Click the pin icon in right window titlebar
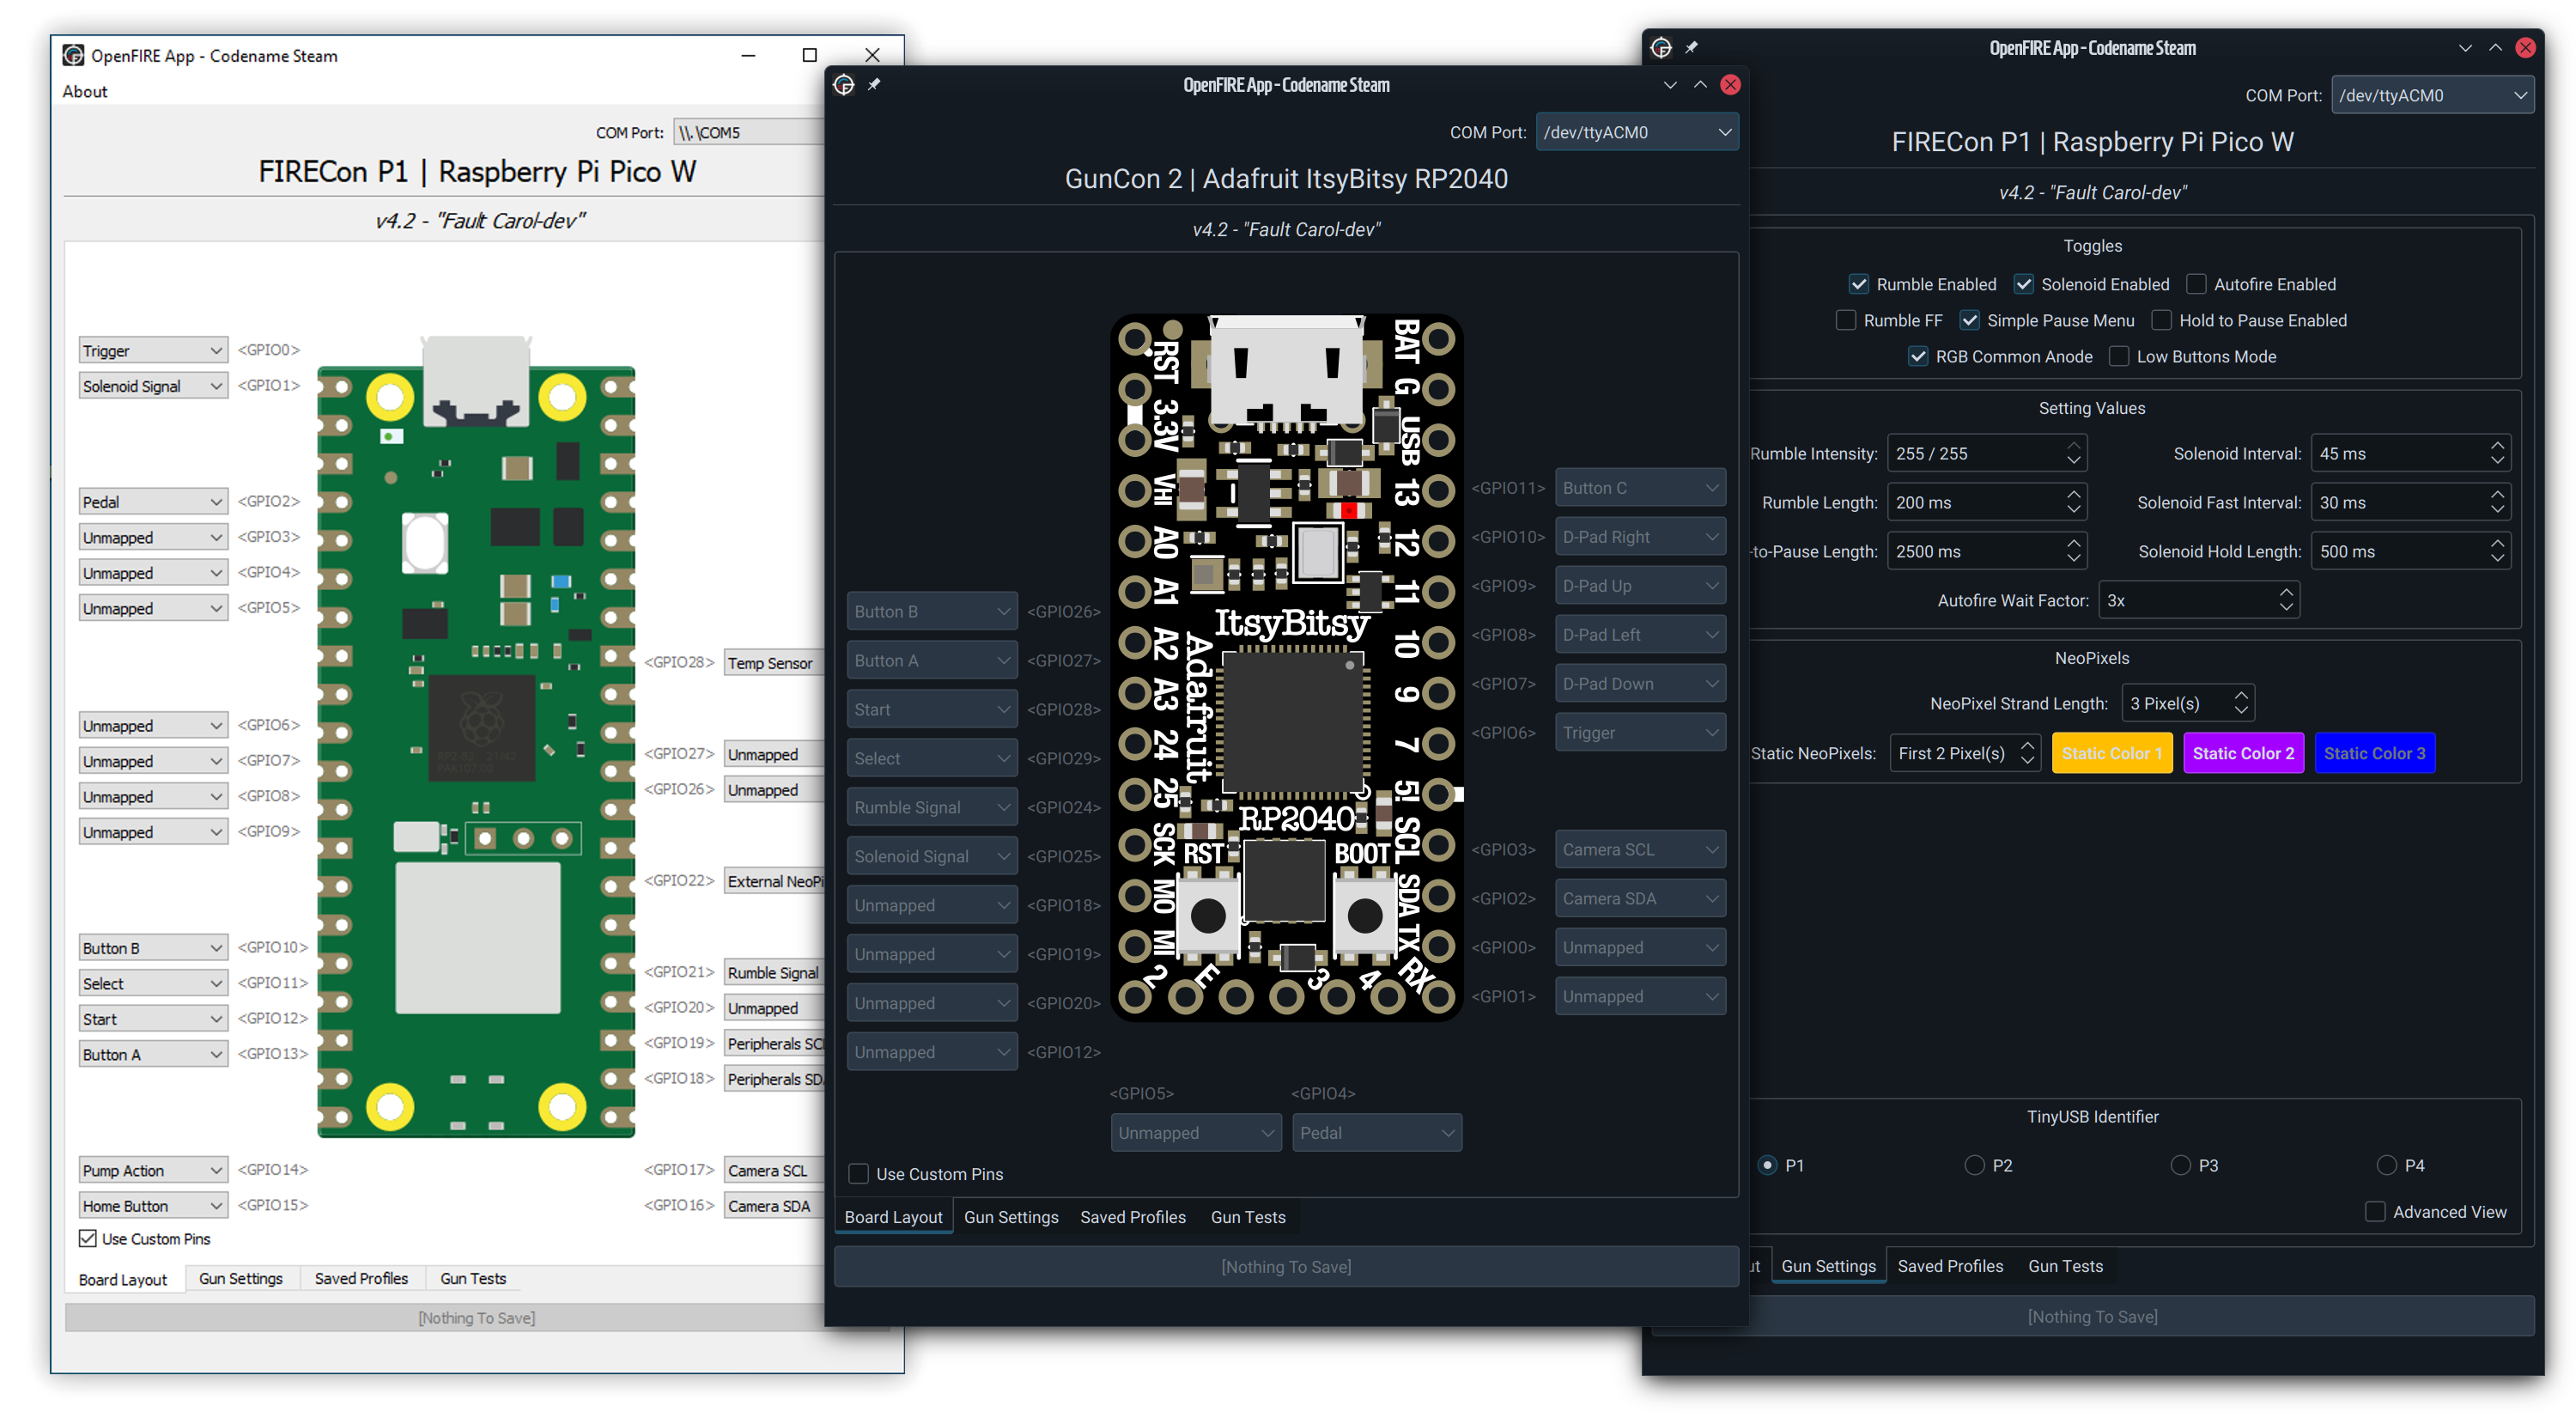This screenshot has height=1418, width=2576. point(1691,48)
